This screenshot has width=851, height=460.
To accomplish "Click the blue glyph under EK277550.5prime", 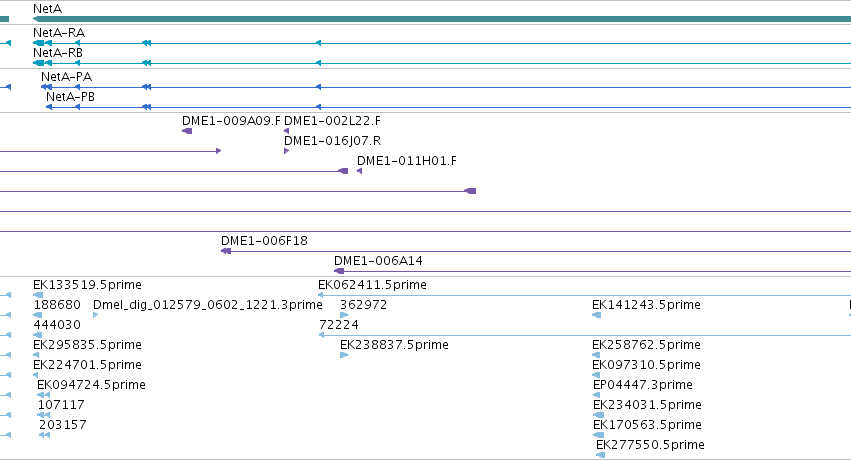I will click(600, 455).
